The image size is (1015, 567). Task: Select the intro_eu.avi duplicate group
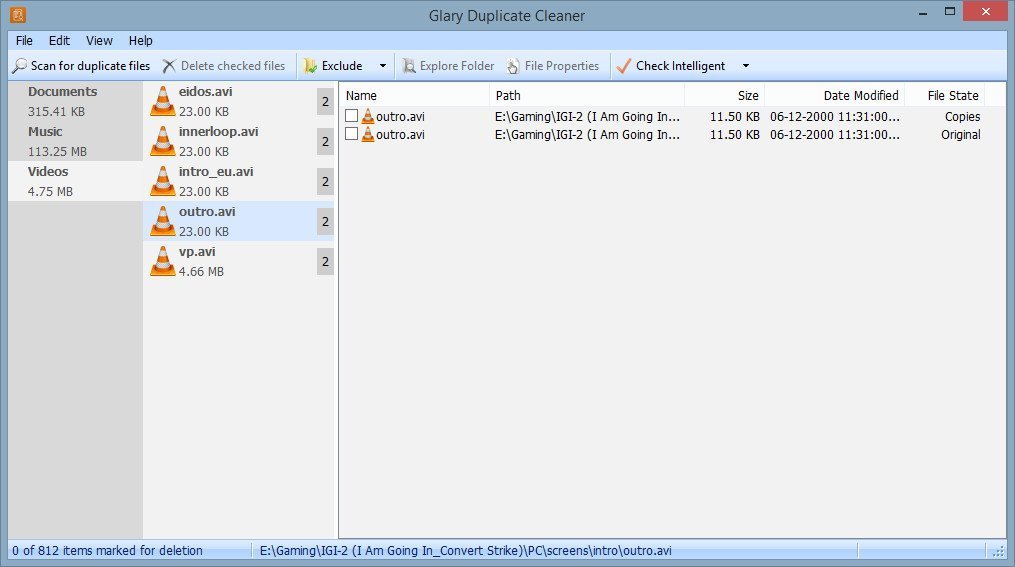(x=238, y=181)
